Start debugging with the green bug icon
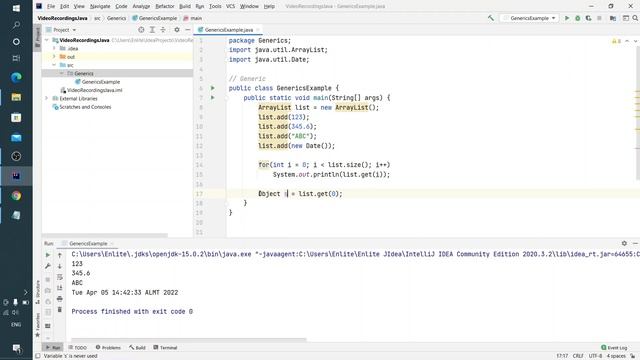The image size is (640, 360). (578, 18)
